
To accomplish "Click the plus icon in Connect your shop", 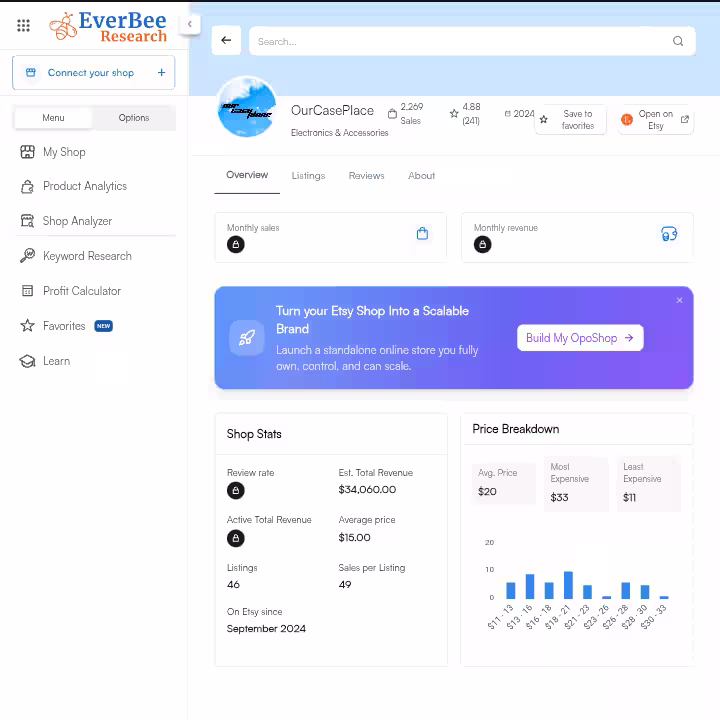I will click(161, 73).
